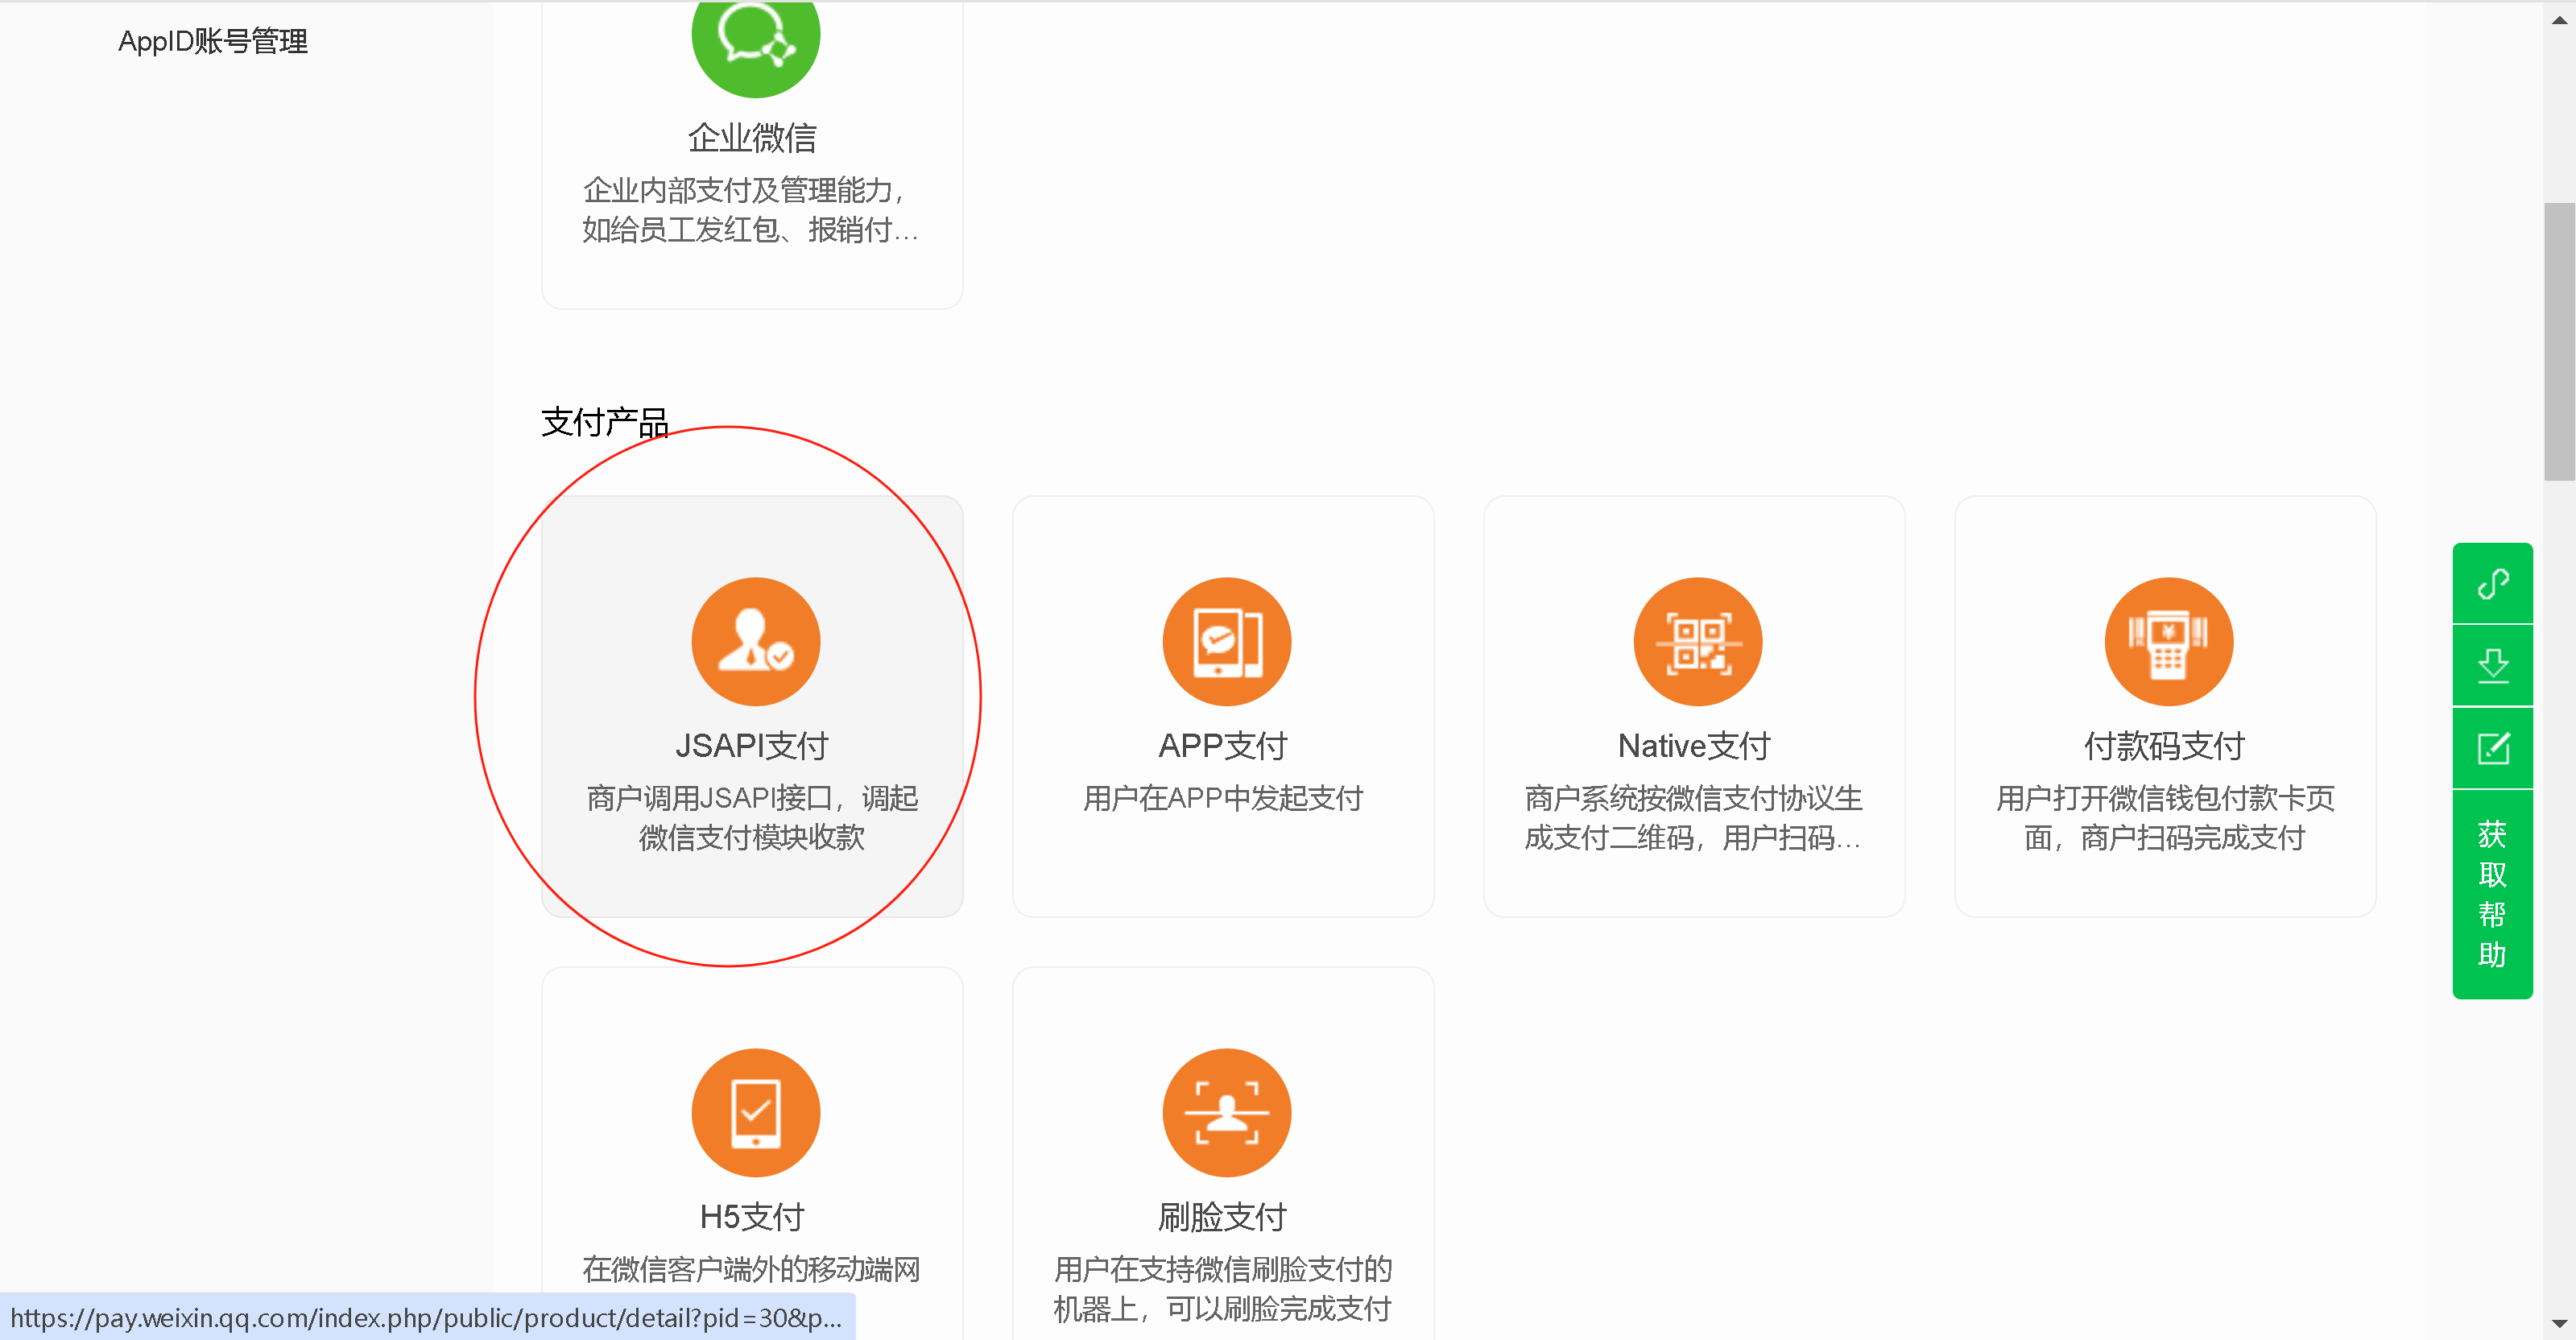Screen dimensions: 2576x1340
Task: Click the scrollbar up arrow
Action: [x=2559, y=20]
